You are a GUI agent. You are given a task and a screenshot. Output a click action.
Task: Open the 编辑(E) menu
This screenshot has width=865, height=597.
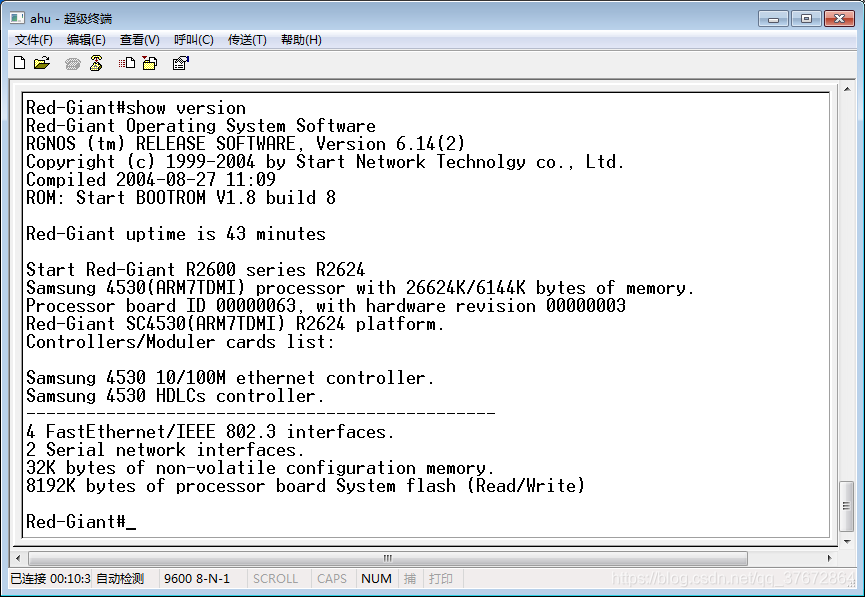86,40
